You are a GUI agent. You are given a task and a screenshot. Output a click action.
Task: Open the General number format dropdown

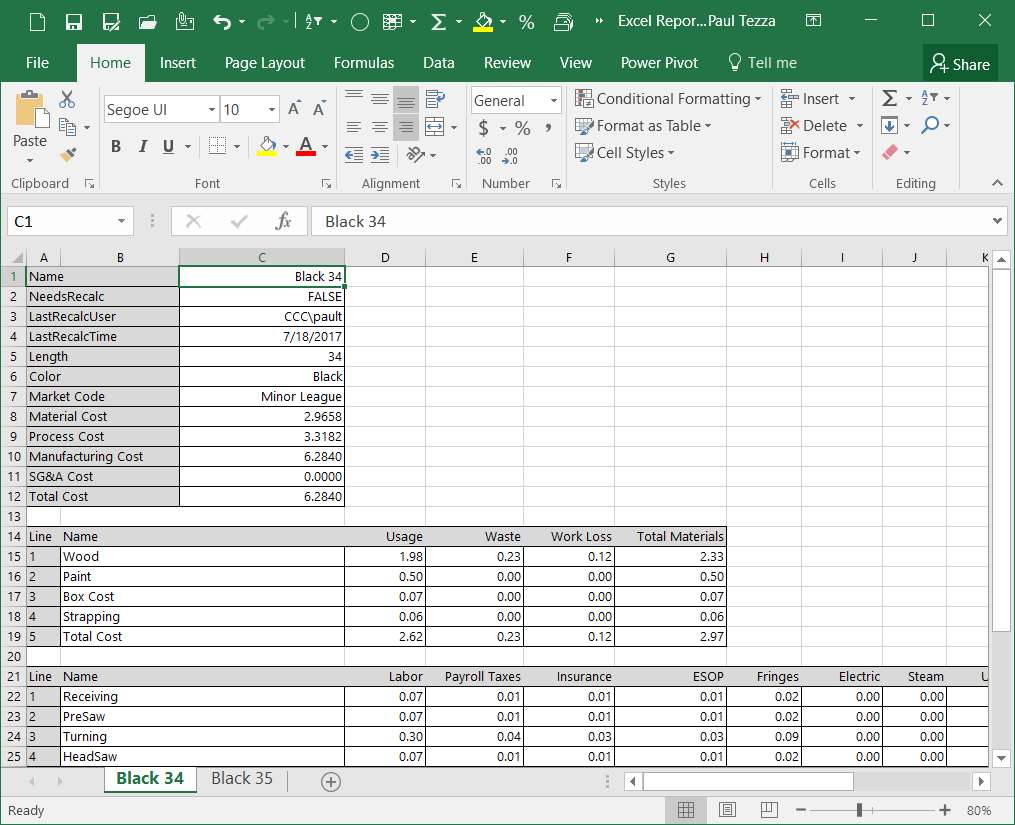553,100
